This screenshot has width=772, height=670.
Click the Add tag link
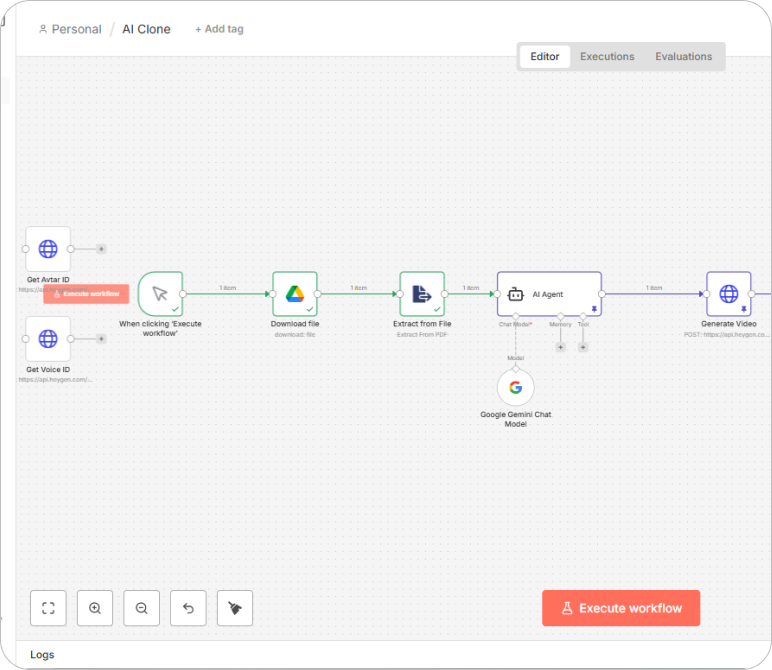pos(219,29)
